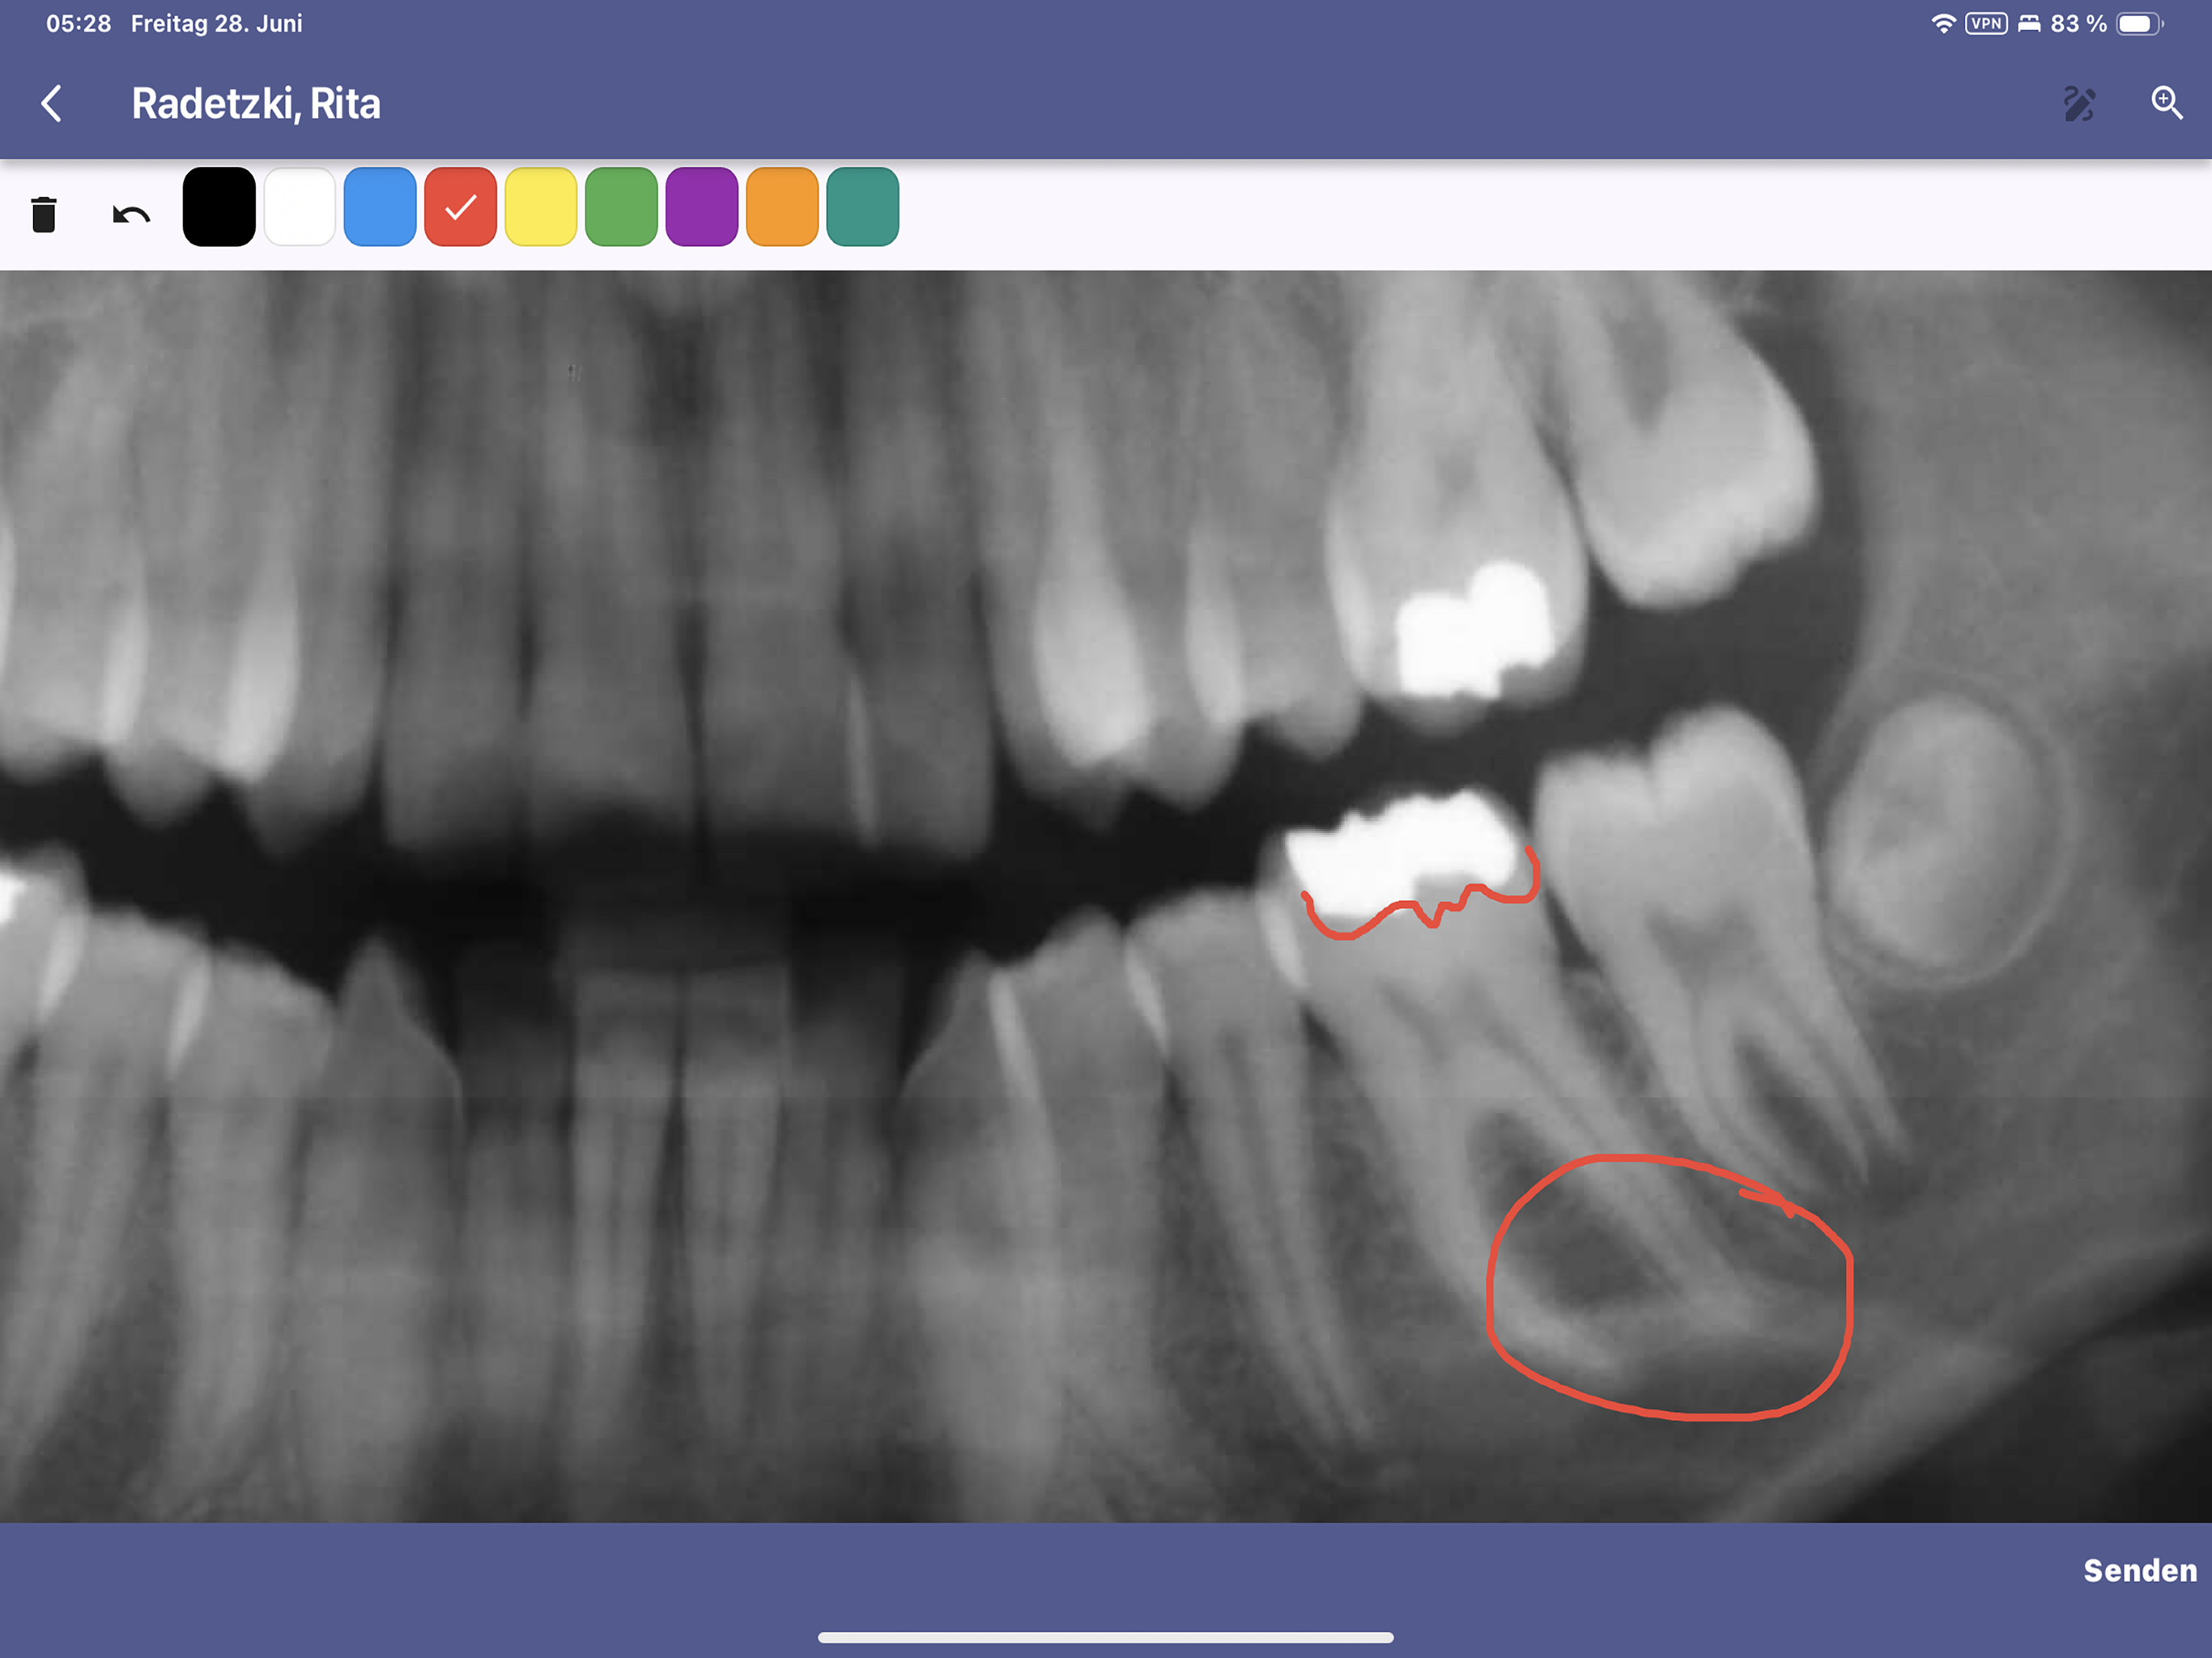The height and width of the screenshot is (1658, 2212).
Task: Open the zoom magnifier tool
Action: [2166, 103]
